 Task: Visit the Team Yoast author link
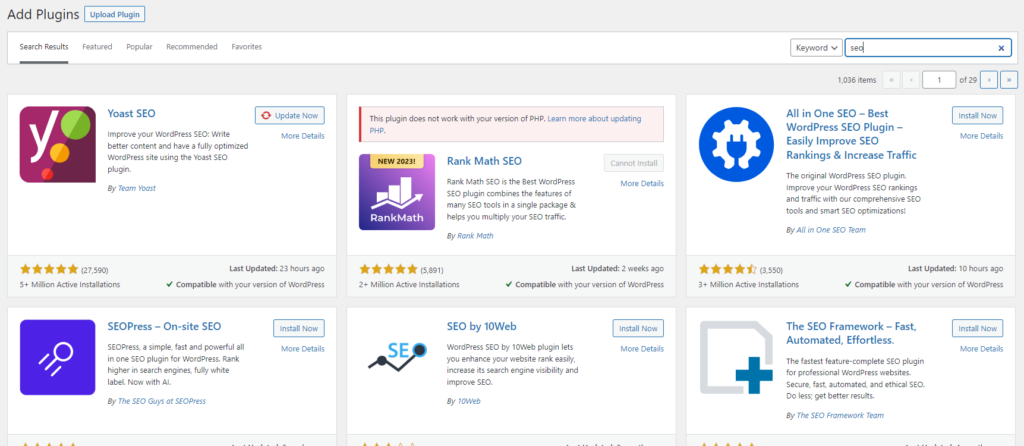coord(137,188)
